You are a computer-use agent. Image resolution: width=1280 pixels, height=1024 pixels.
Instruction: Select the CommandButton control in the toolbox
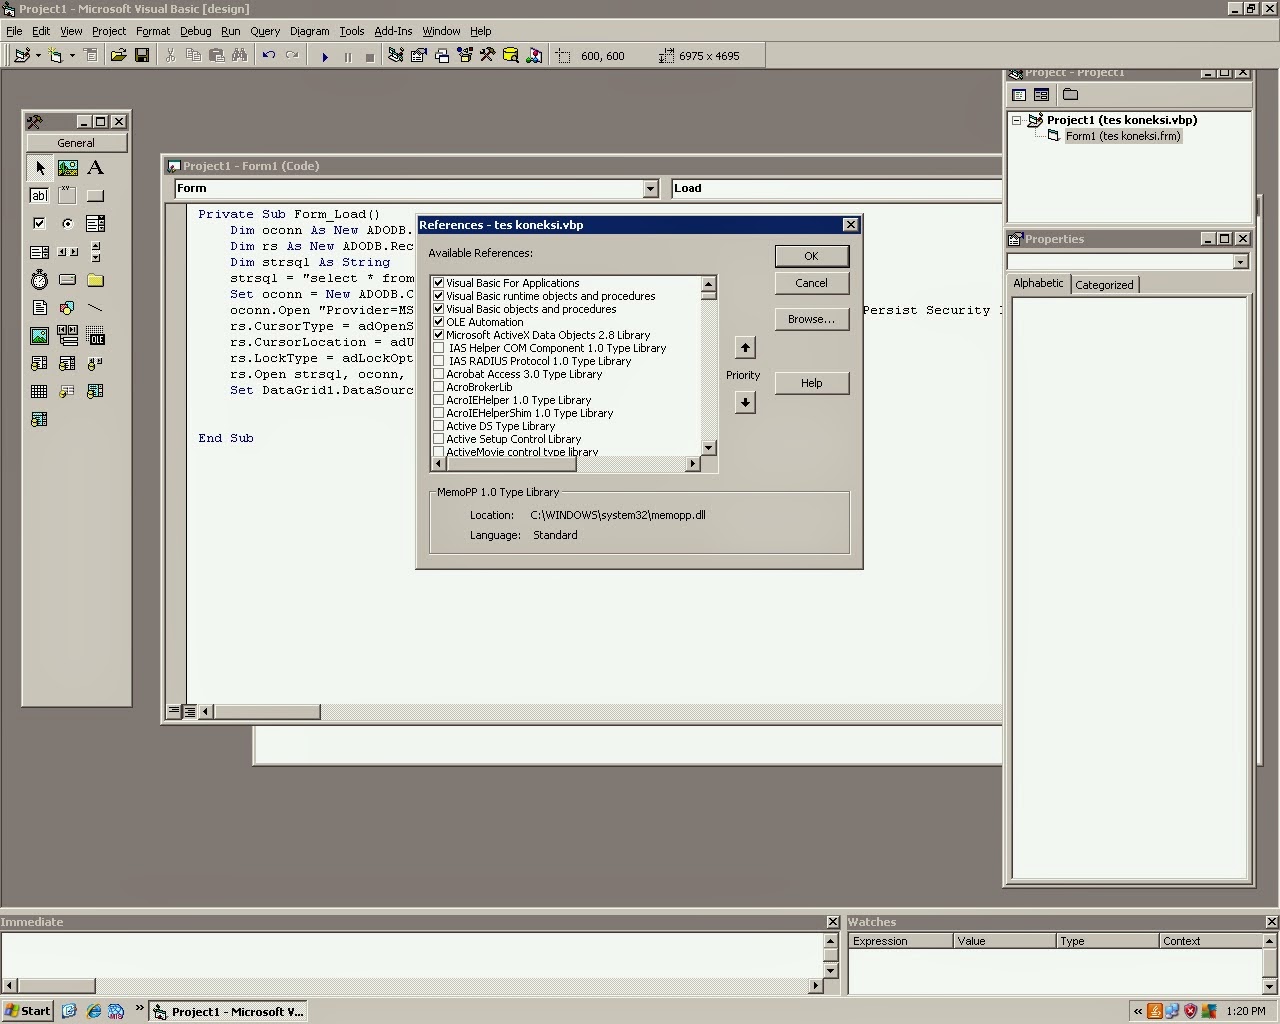[x=95, y=196]
